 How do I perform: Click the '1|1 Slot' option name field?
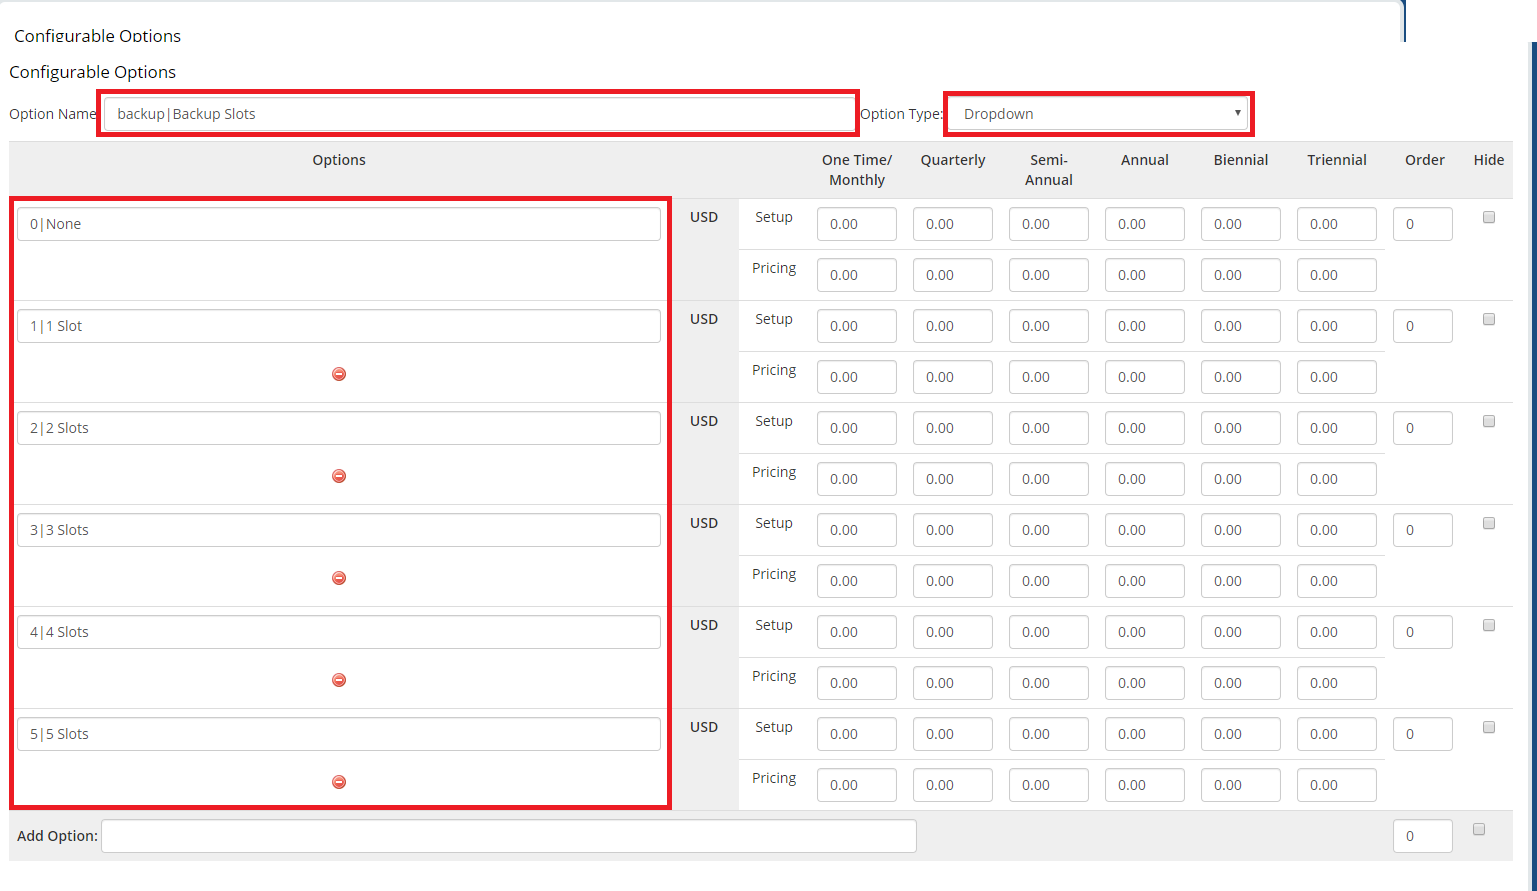(x=339, y=326)
